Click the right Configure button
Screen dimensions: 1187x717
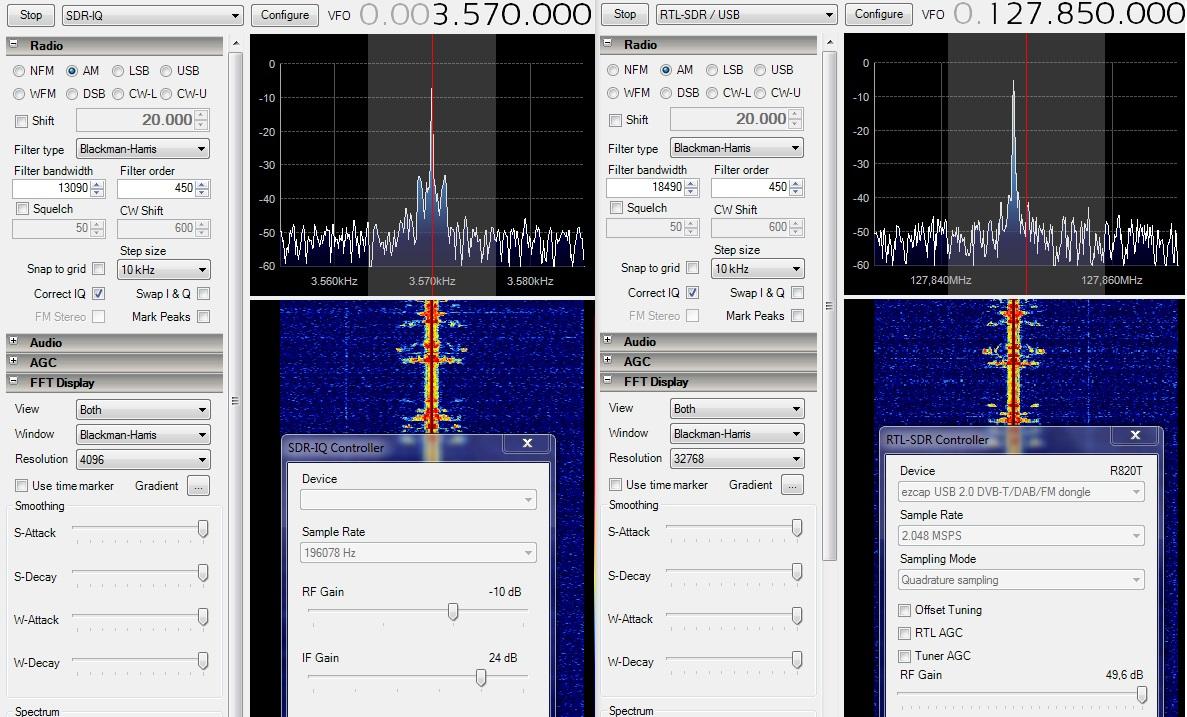point(879,14)
